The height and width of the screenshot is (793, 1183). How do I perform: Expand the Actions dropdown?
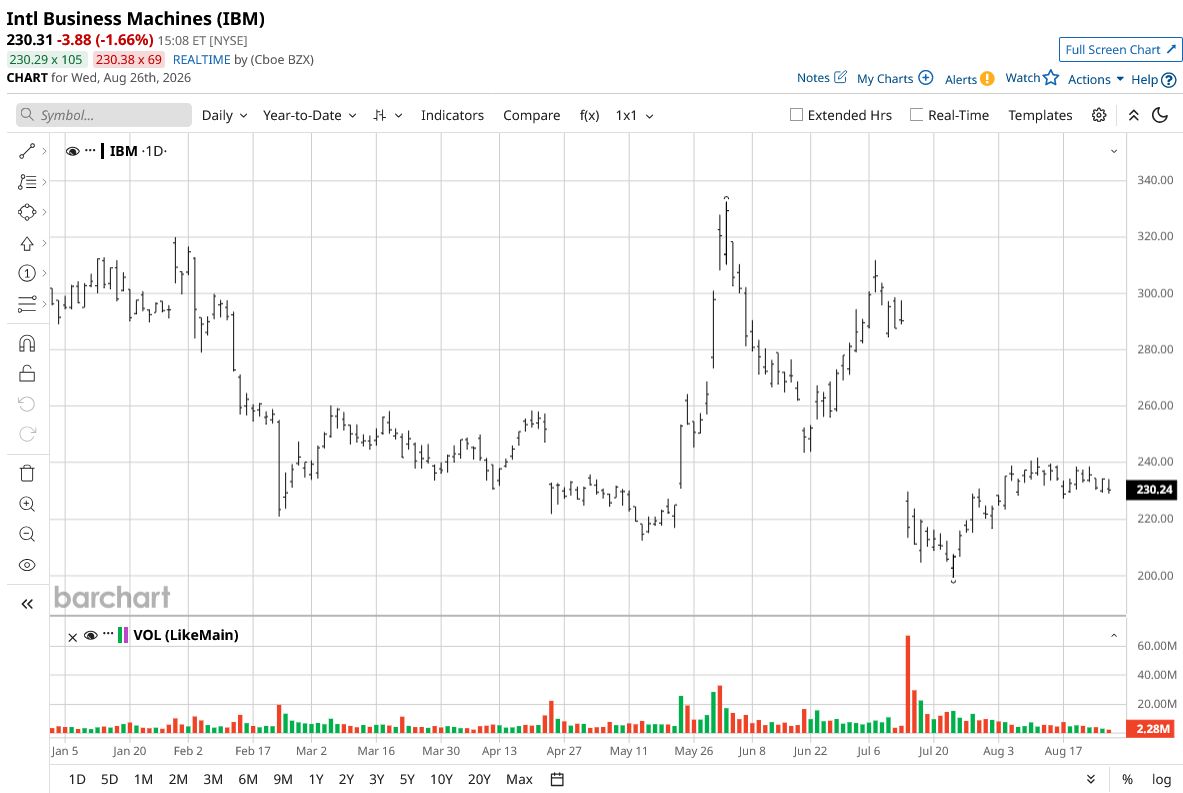pyautogui.click(x=1095, y=79)
